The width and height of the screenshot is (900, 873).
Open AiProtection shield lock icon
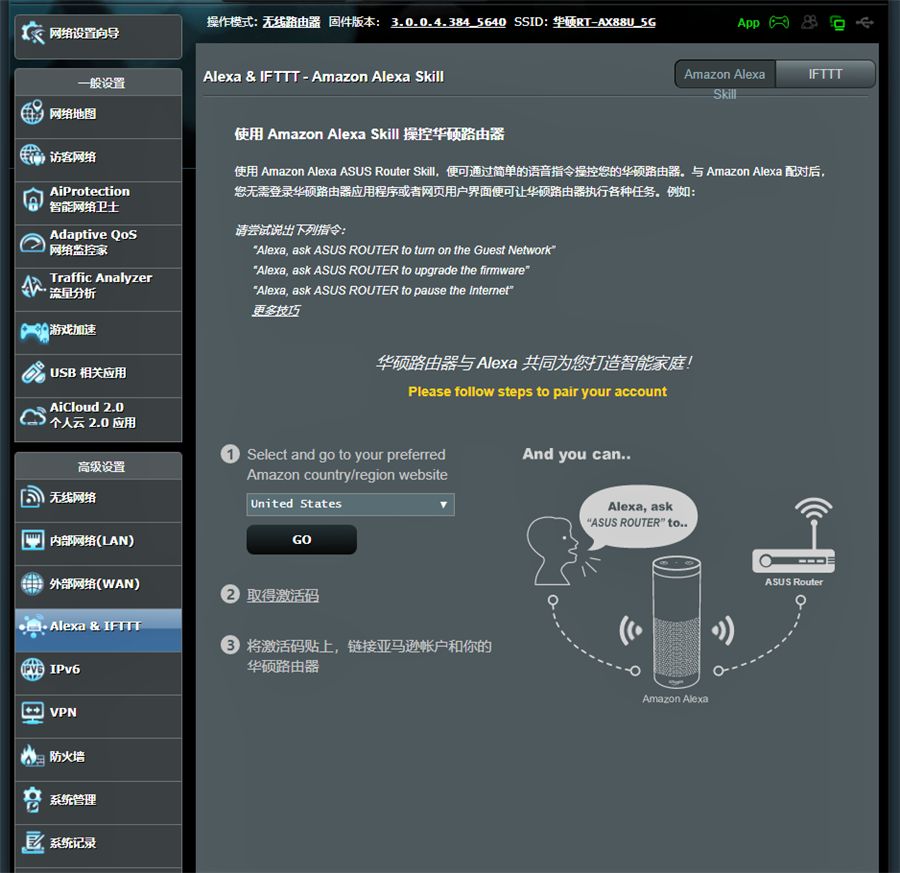pyautogui.click(x=32, y=199)
